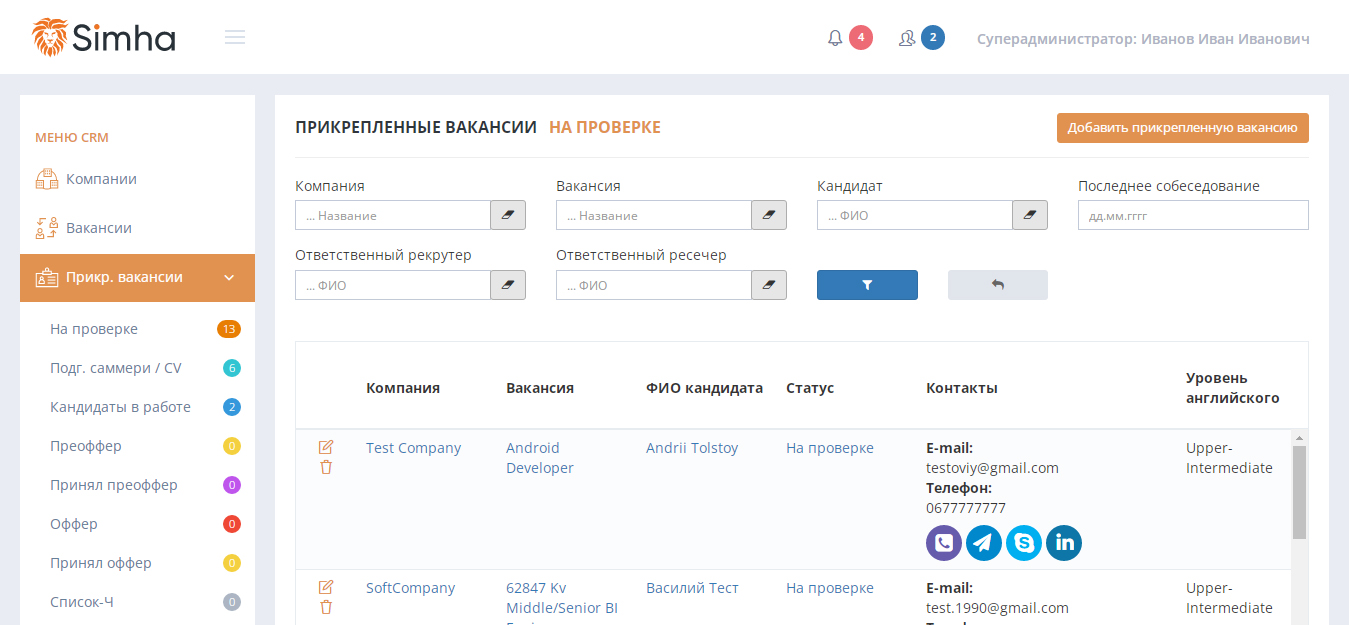
Task: Clear the Кандидат filter with the eraser icon
Action: point(1029,214)
